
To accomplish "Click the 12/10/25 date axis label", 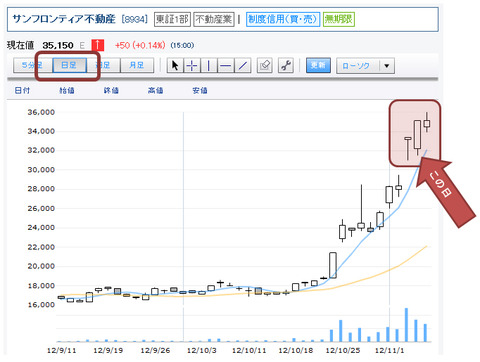I will click(343, 351).
